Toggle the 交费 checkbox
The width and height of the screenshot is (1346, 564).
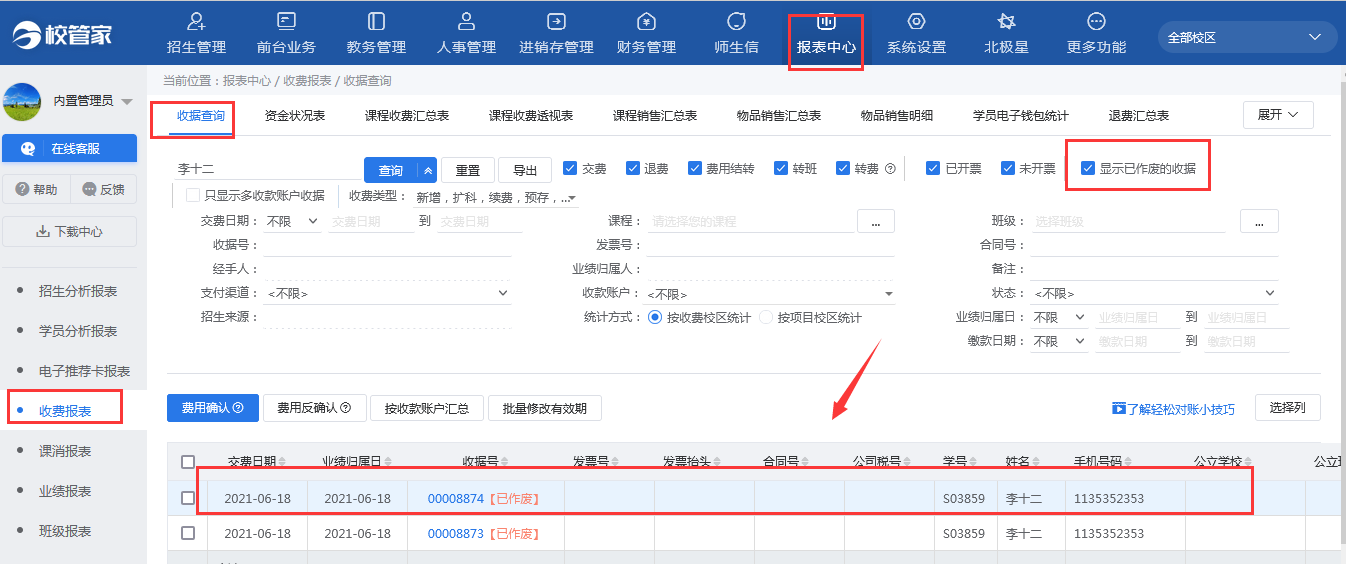[570, 168]
